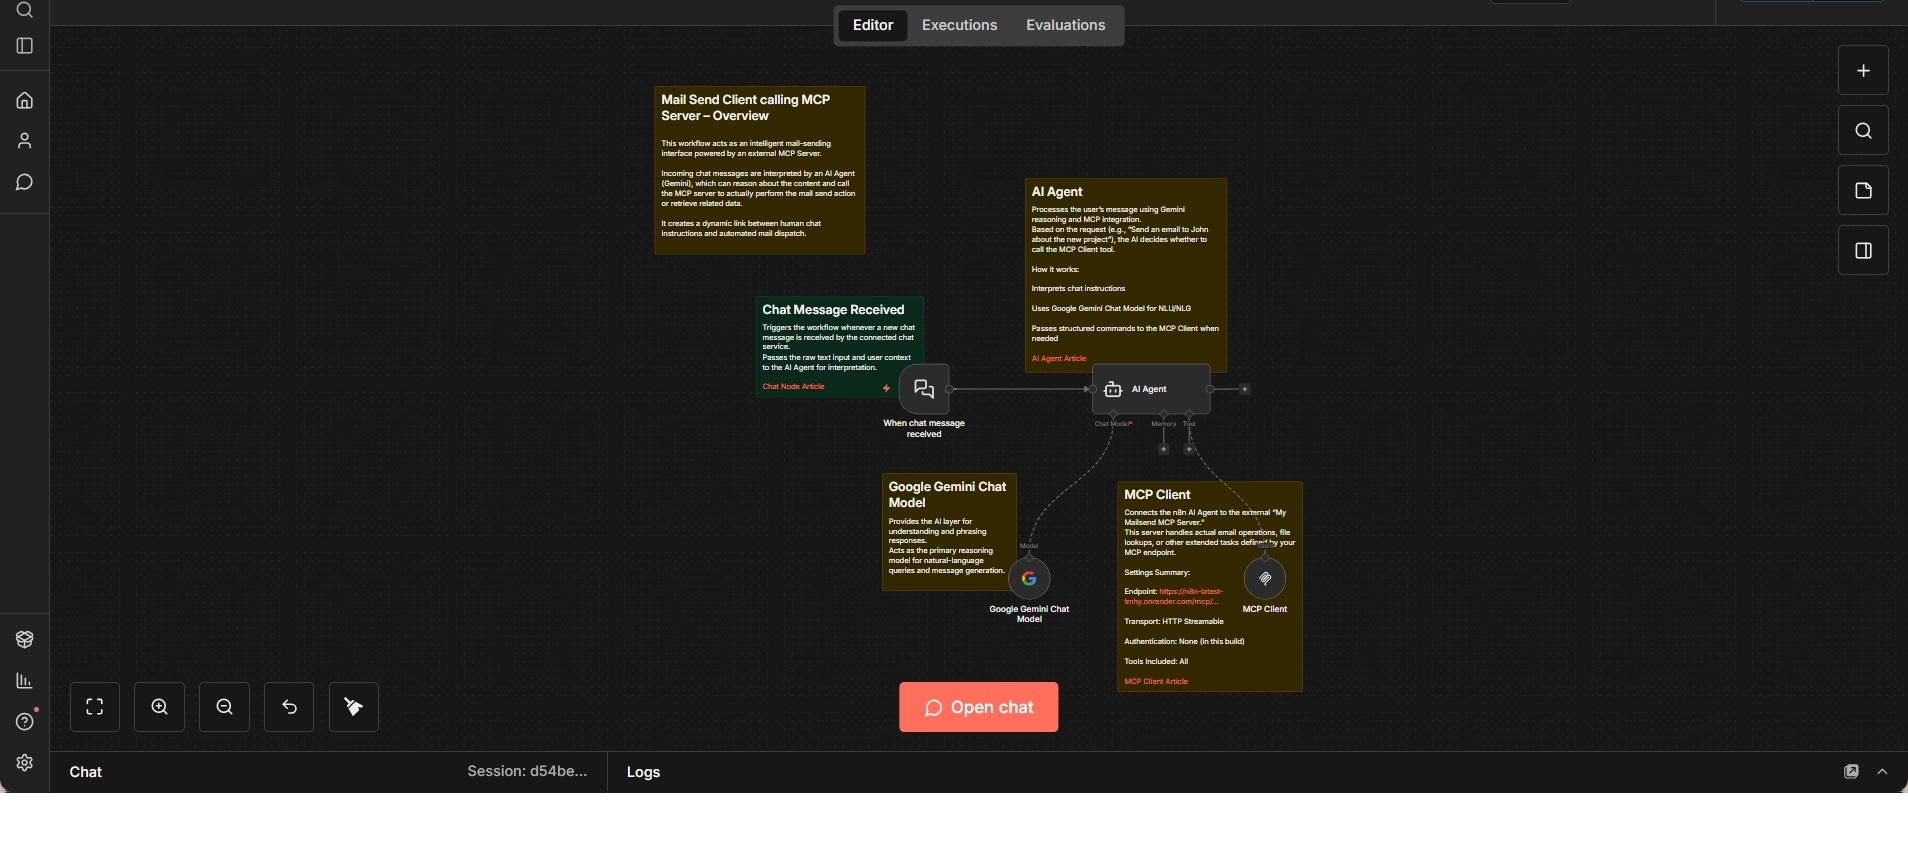Open the sticky note icon
1908x842 pixels.
(1863, 191)
